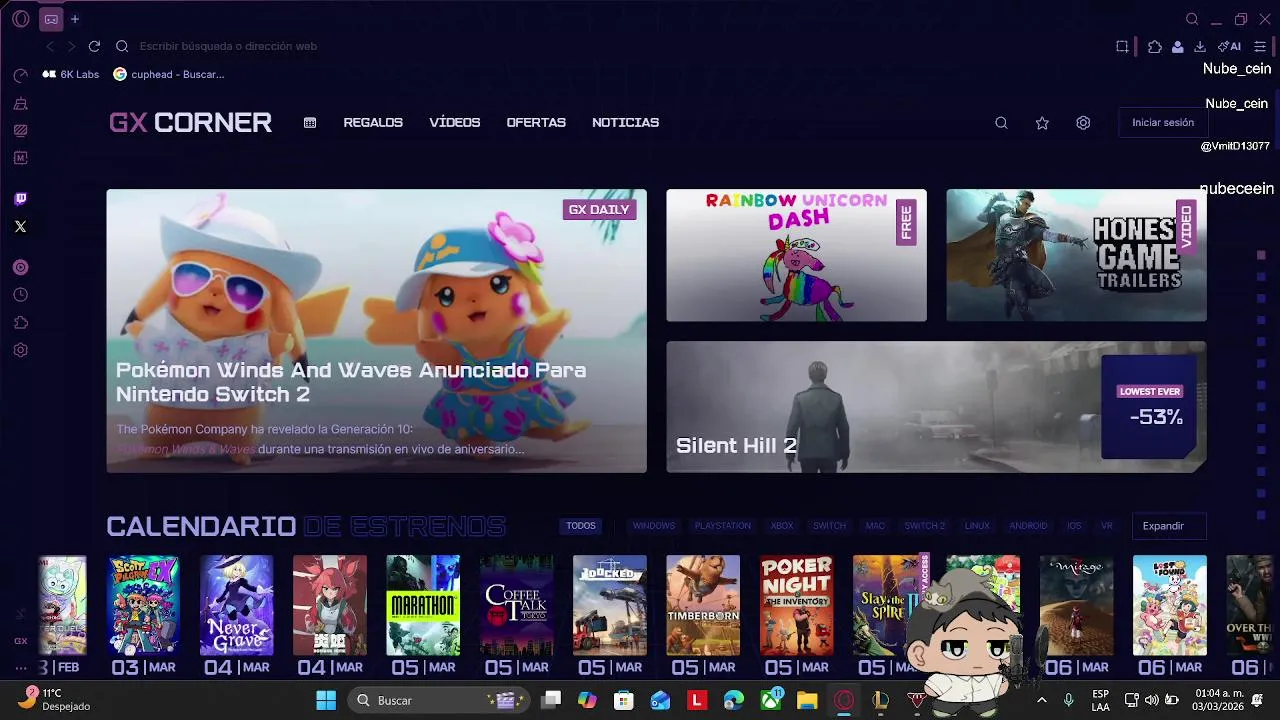Screen dimensions: 1280x720
Task: Open a new tab with plus icon
Action: click(x=75, y=19)
